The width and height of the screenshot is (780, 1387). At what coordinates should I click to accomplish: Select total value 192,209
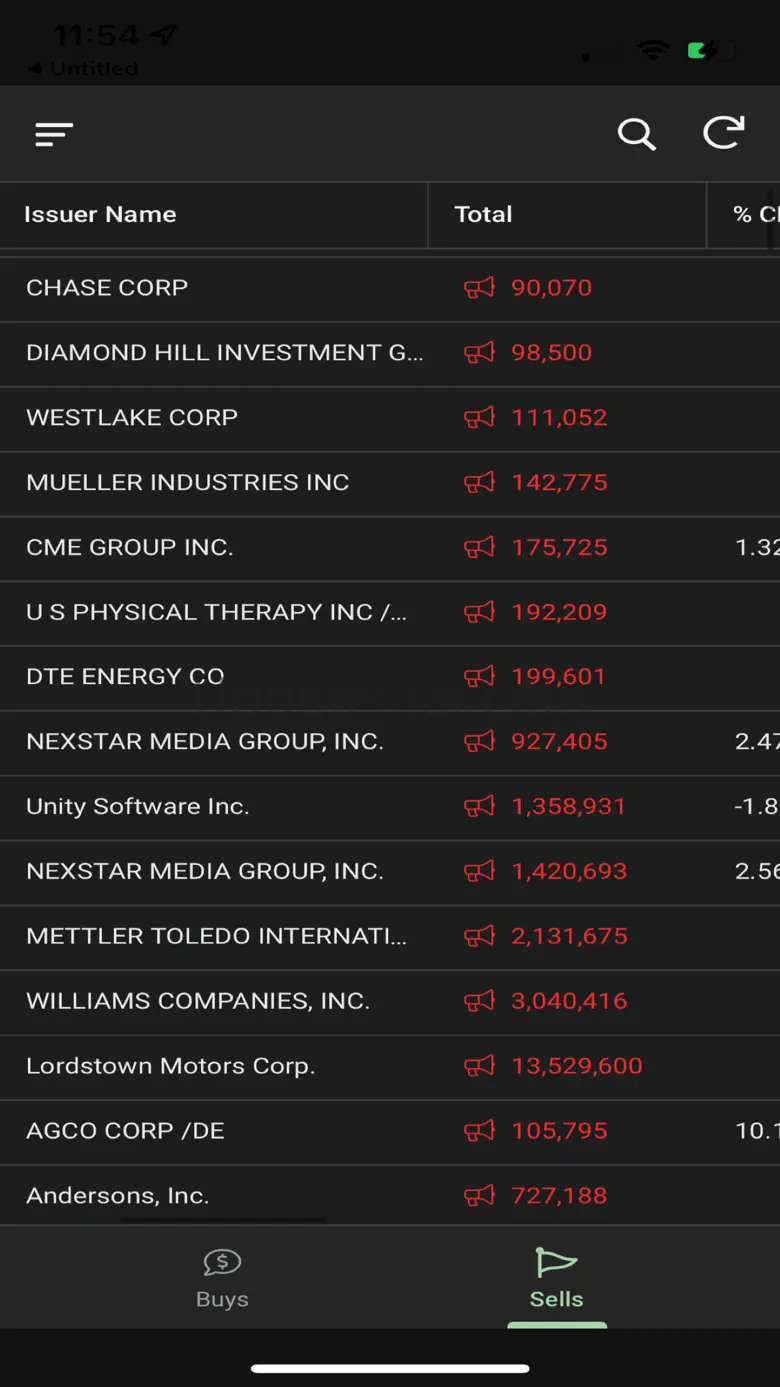[x=559, y=612]
